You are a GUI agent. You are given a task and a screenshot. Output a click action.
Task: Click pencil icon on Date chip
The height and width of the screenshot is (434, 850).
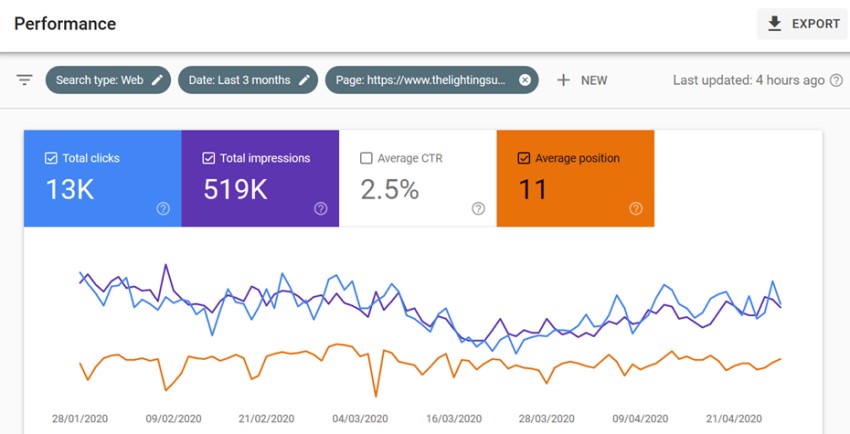[x=304, y=80]
